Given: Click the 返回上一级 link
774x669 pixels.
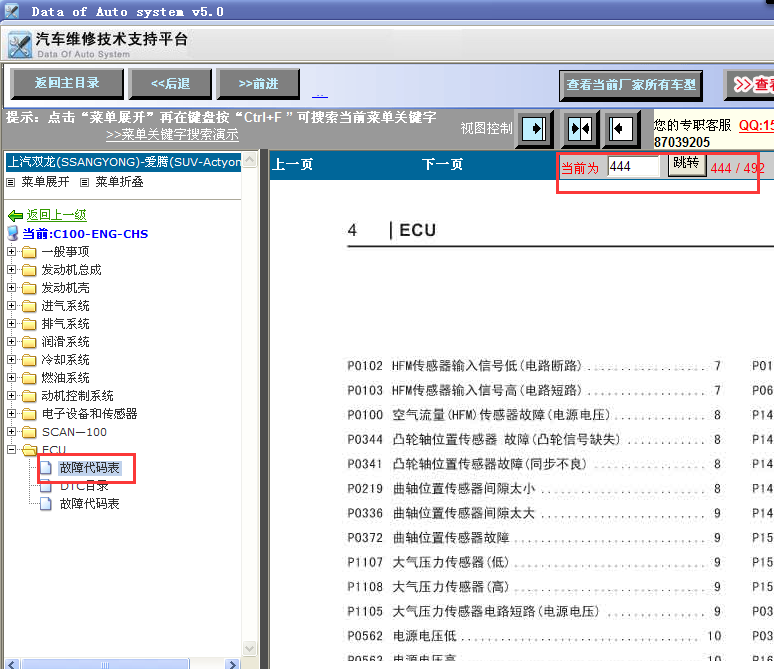Looking at the screenshot, I should (x=56, y=215).
